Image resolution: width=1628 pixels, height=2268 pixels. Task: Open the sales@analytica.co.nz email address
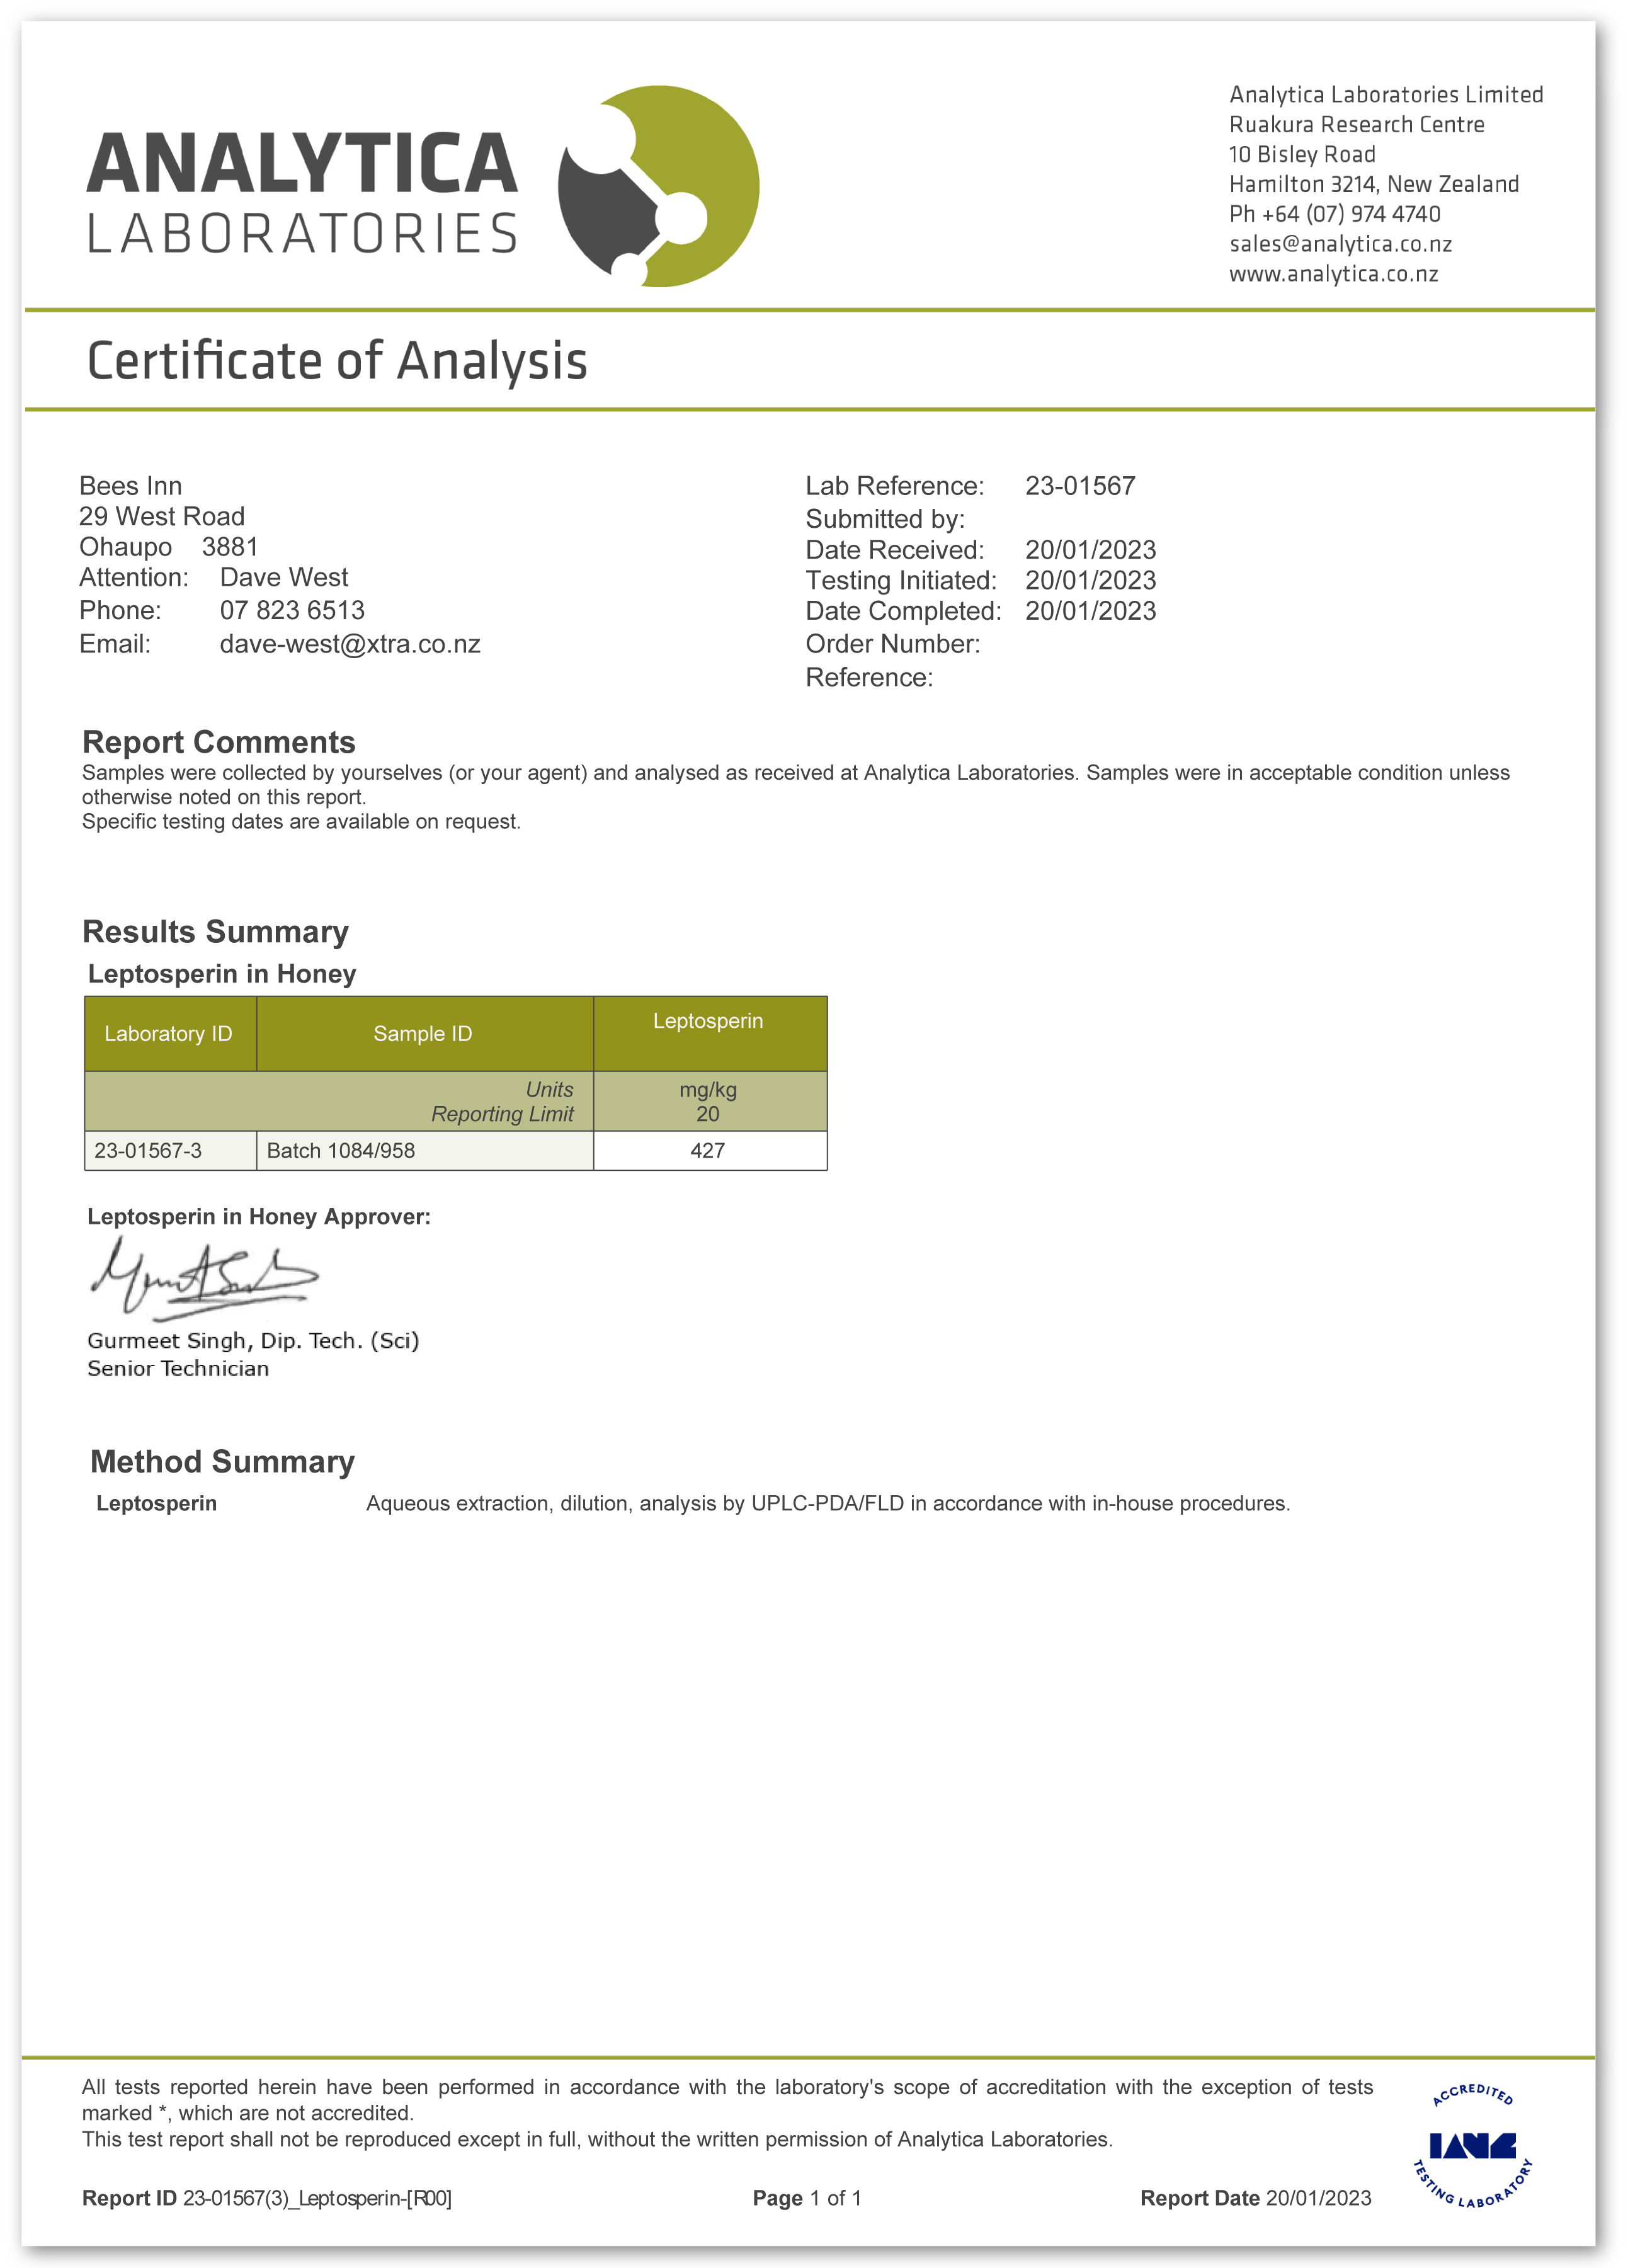tap(1340, 244)
